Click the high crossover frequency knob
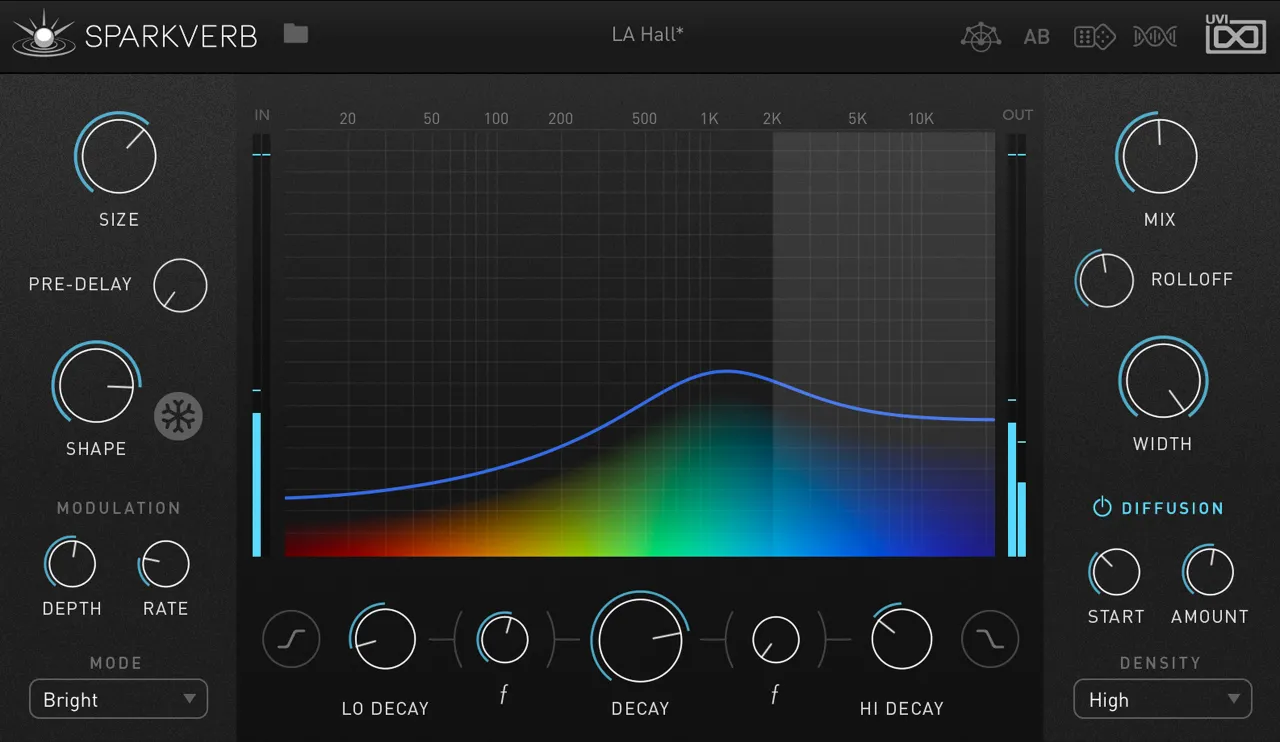Viewport: 1280px width, 742px height. coord(776,640)
